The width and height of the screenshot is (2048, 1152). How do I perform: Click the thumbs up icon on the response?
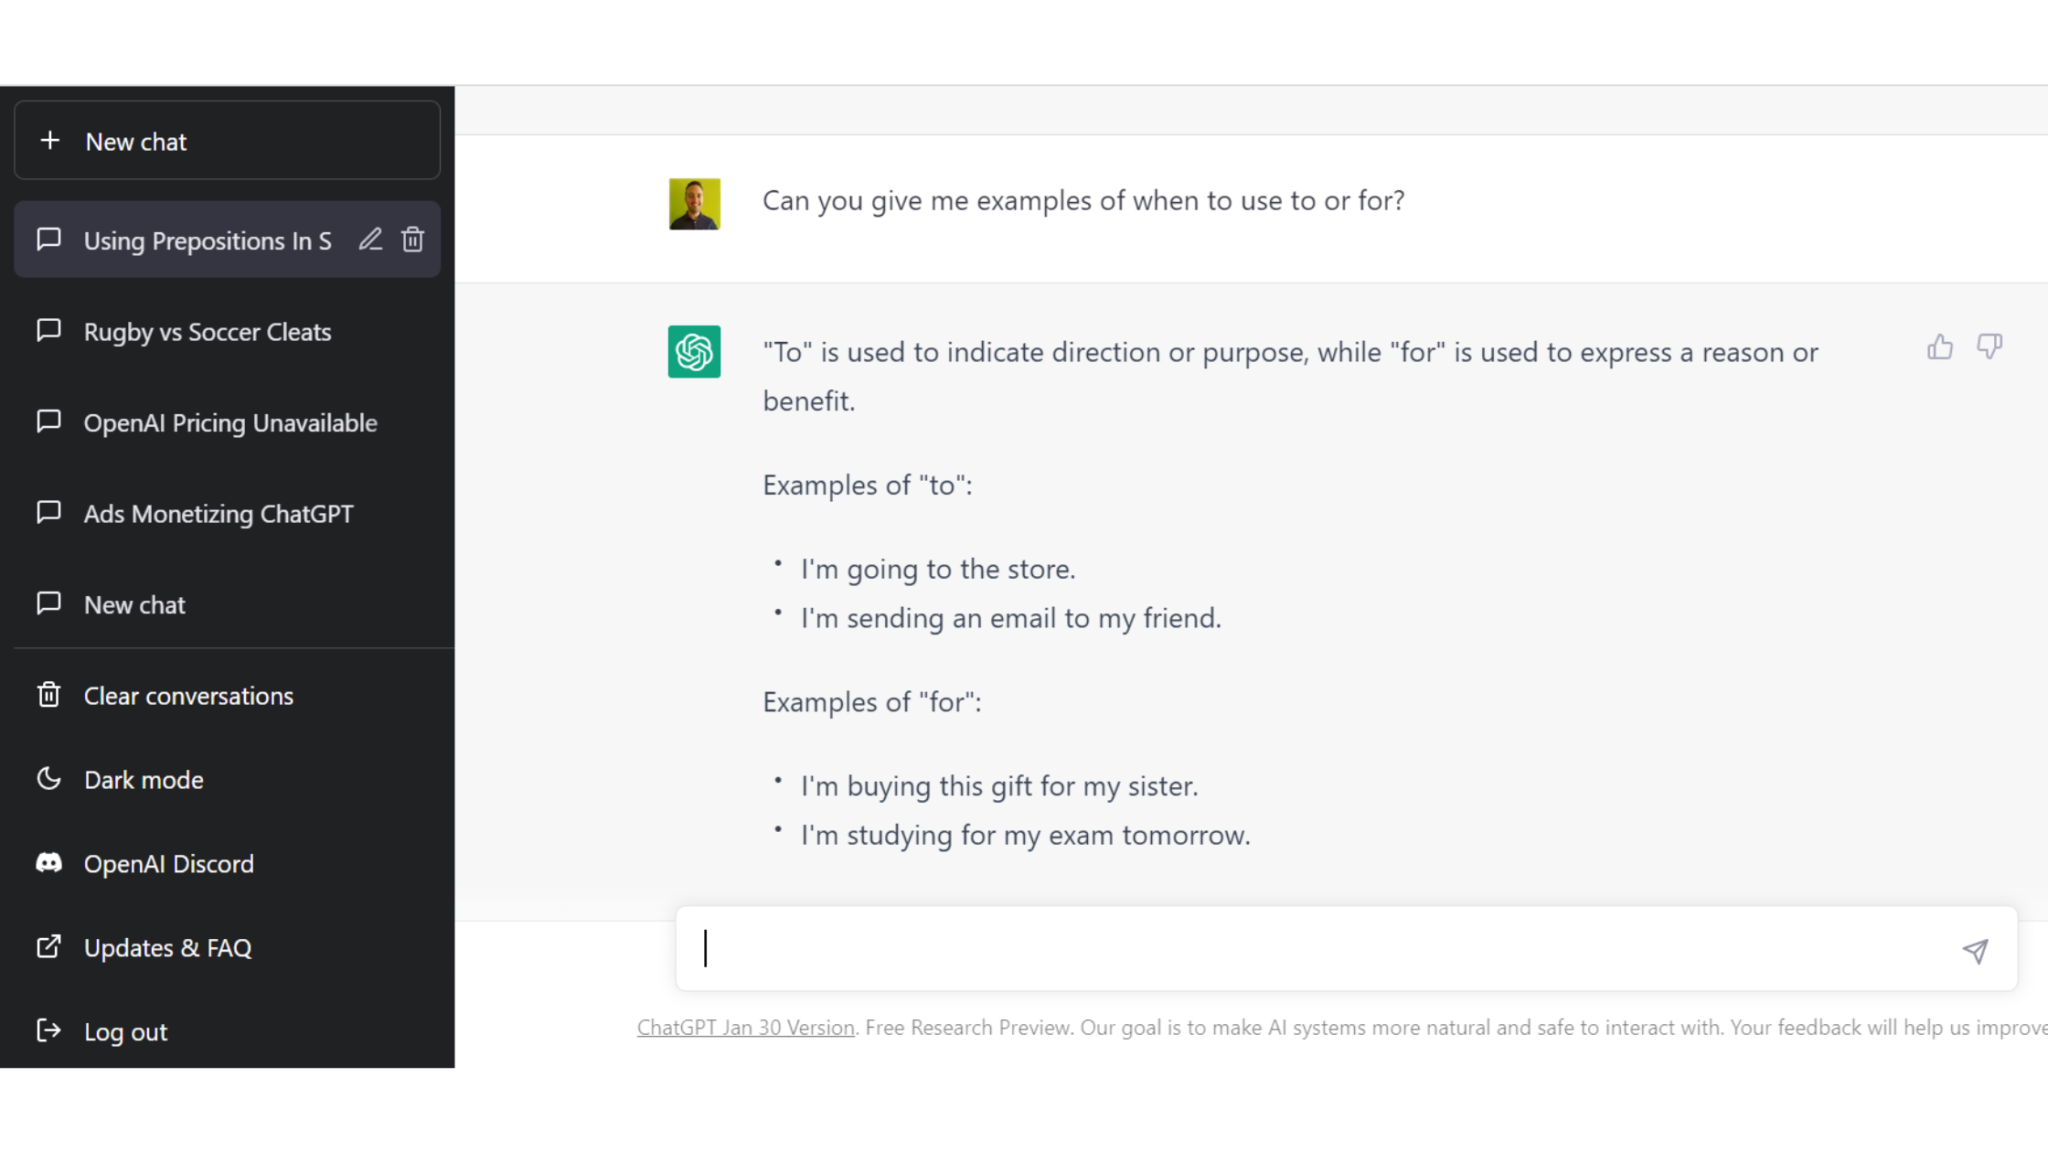[x=1940, y=347]
